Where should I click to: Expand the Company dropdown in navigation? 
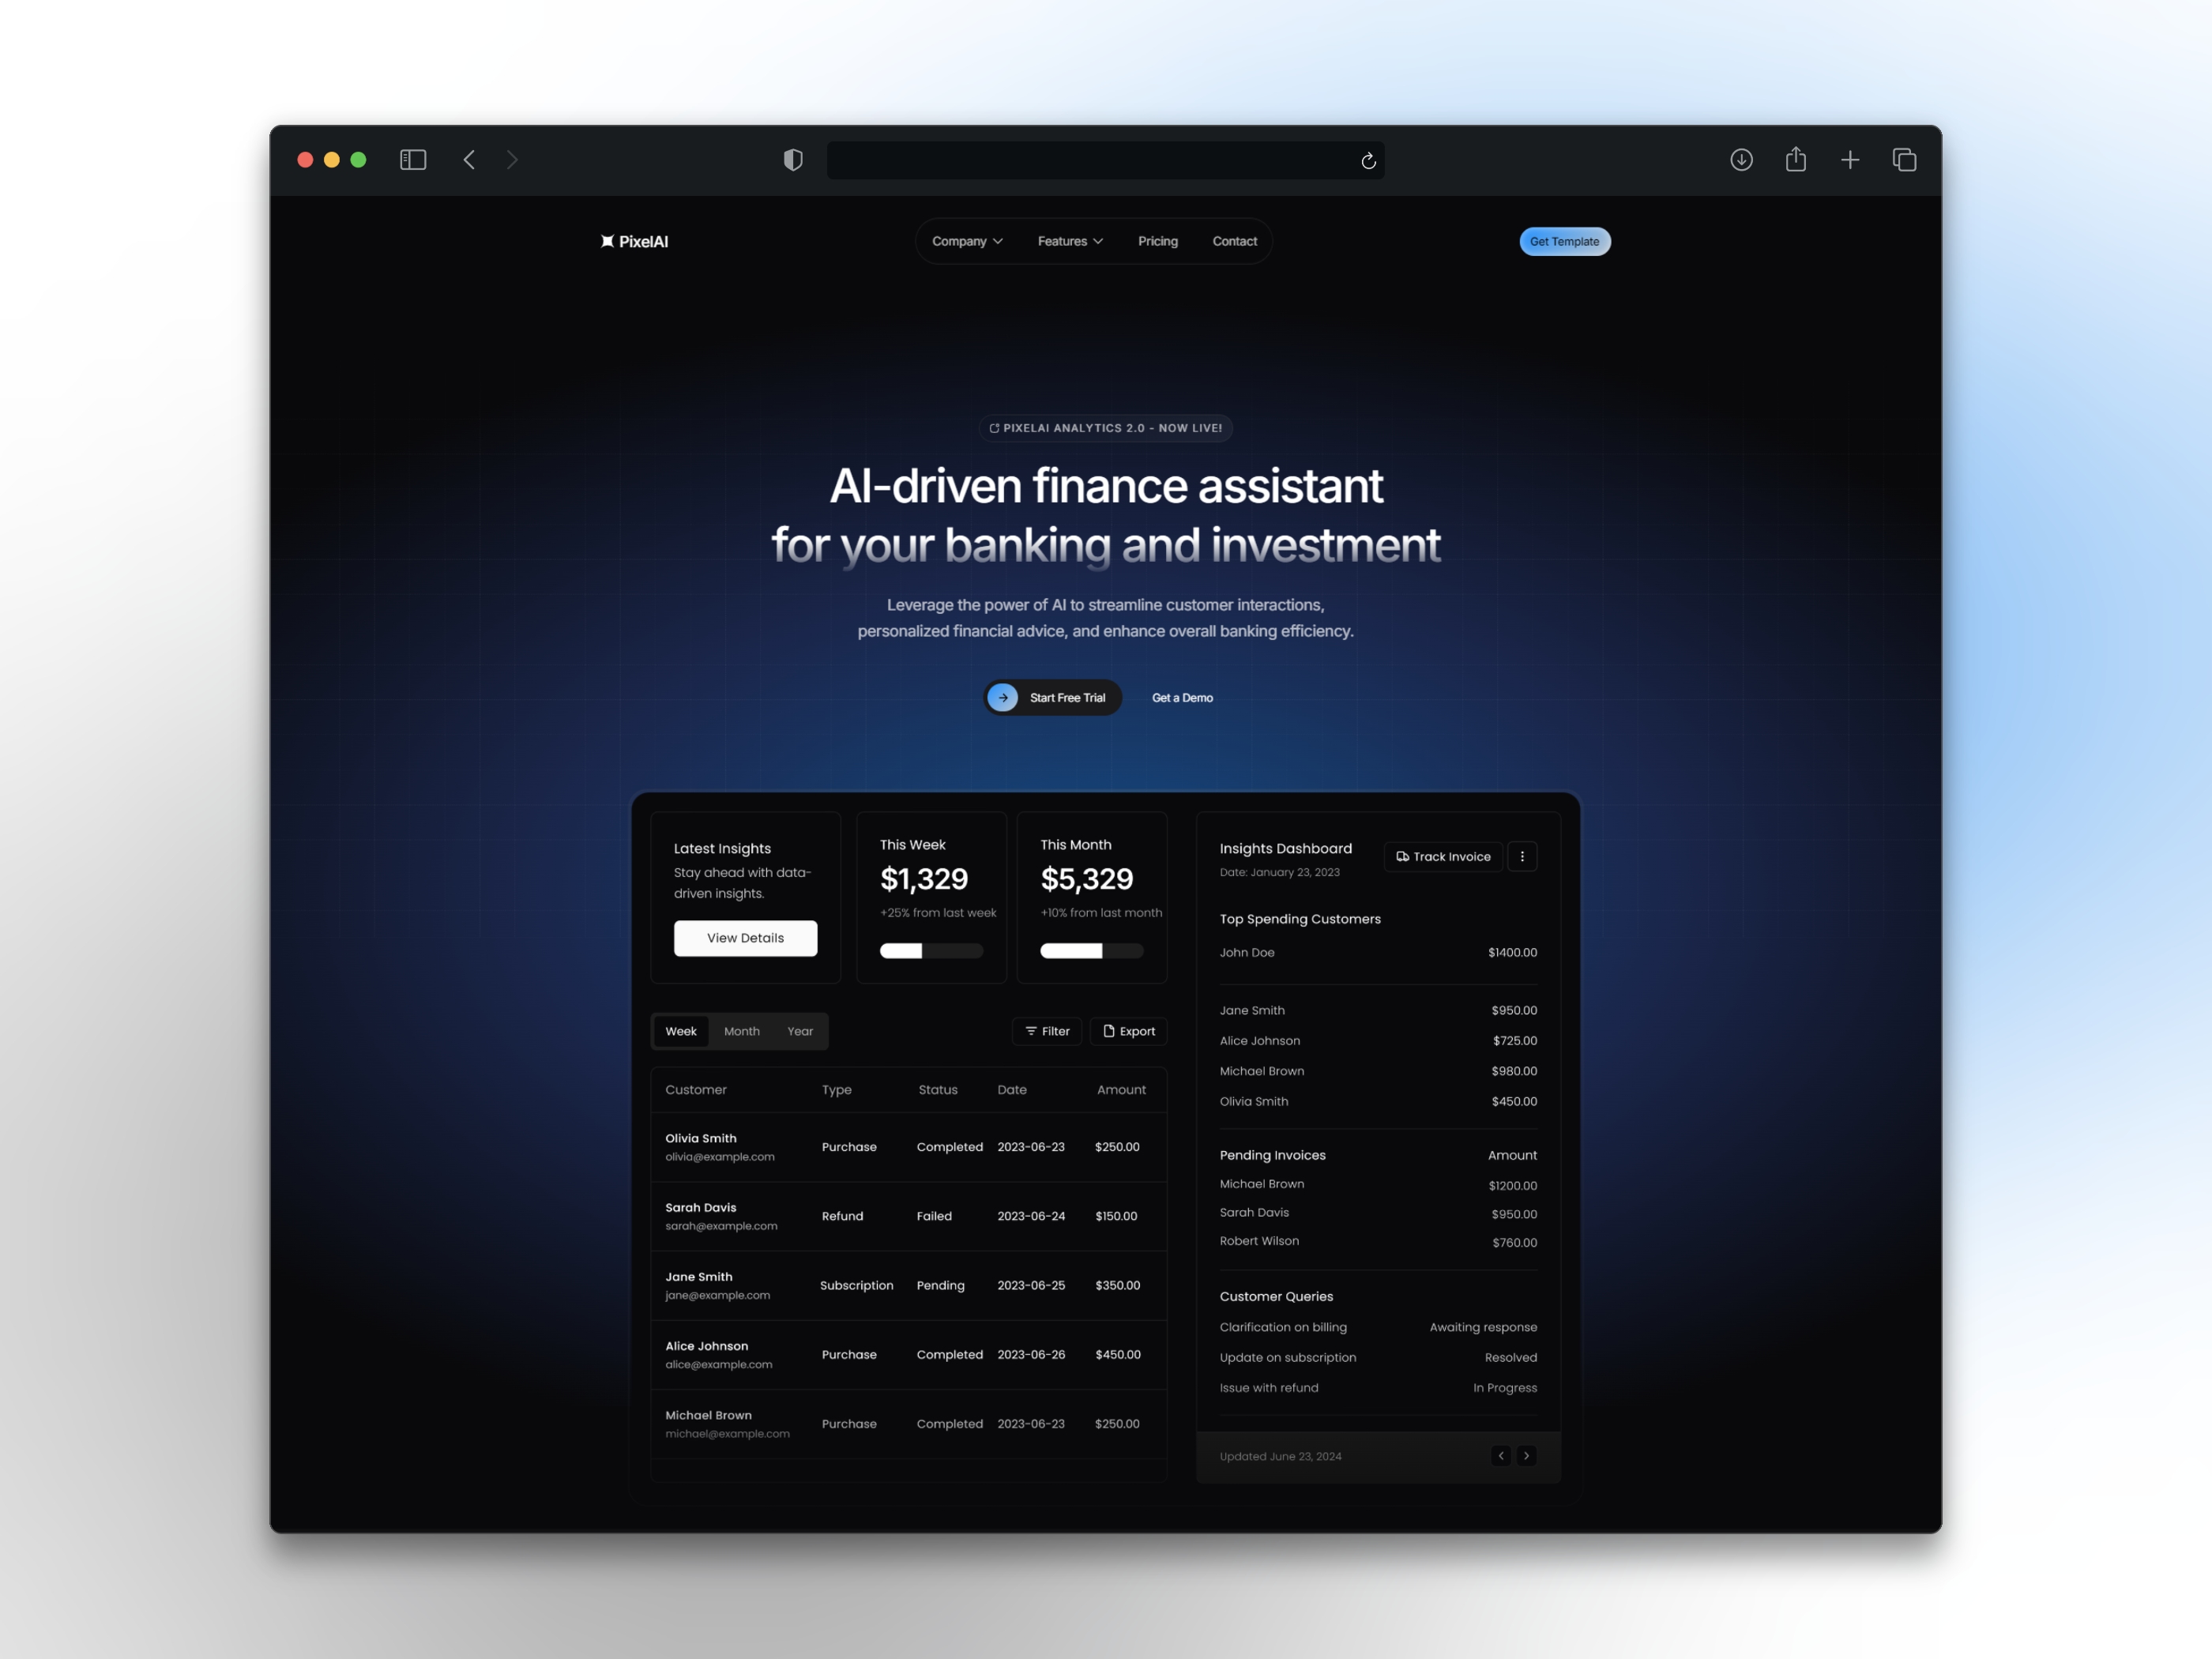(x=963, y=240)
